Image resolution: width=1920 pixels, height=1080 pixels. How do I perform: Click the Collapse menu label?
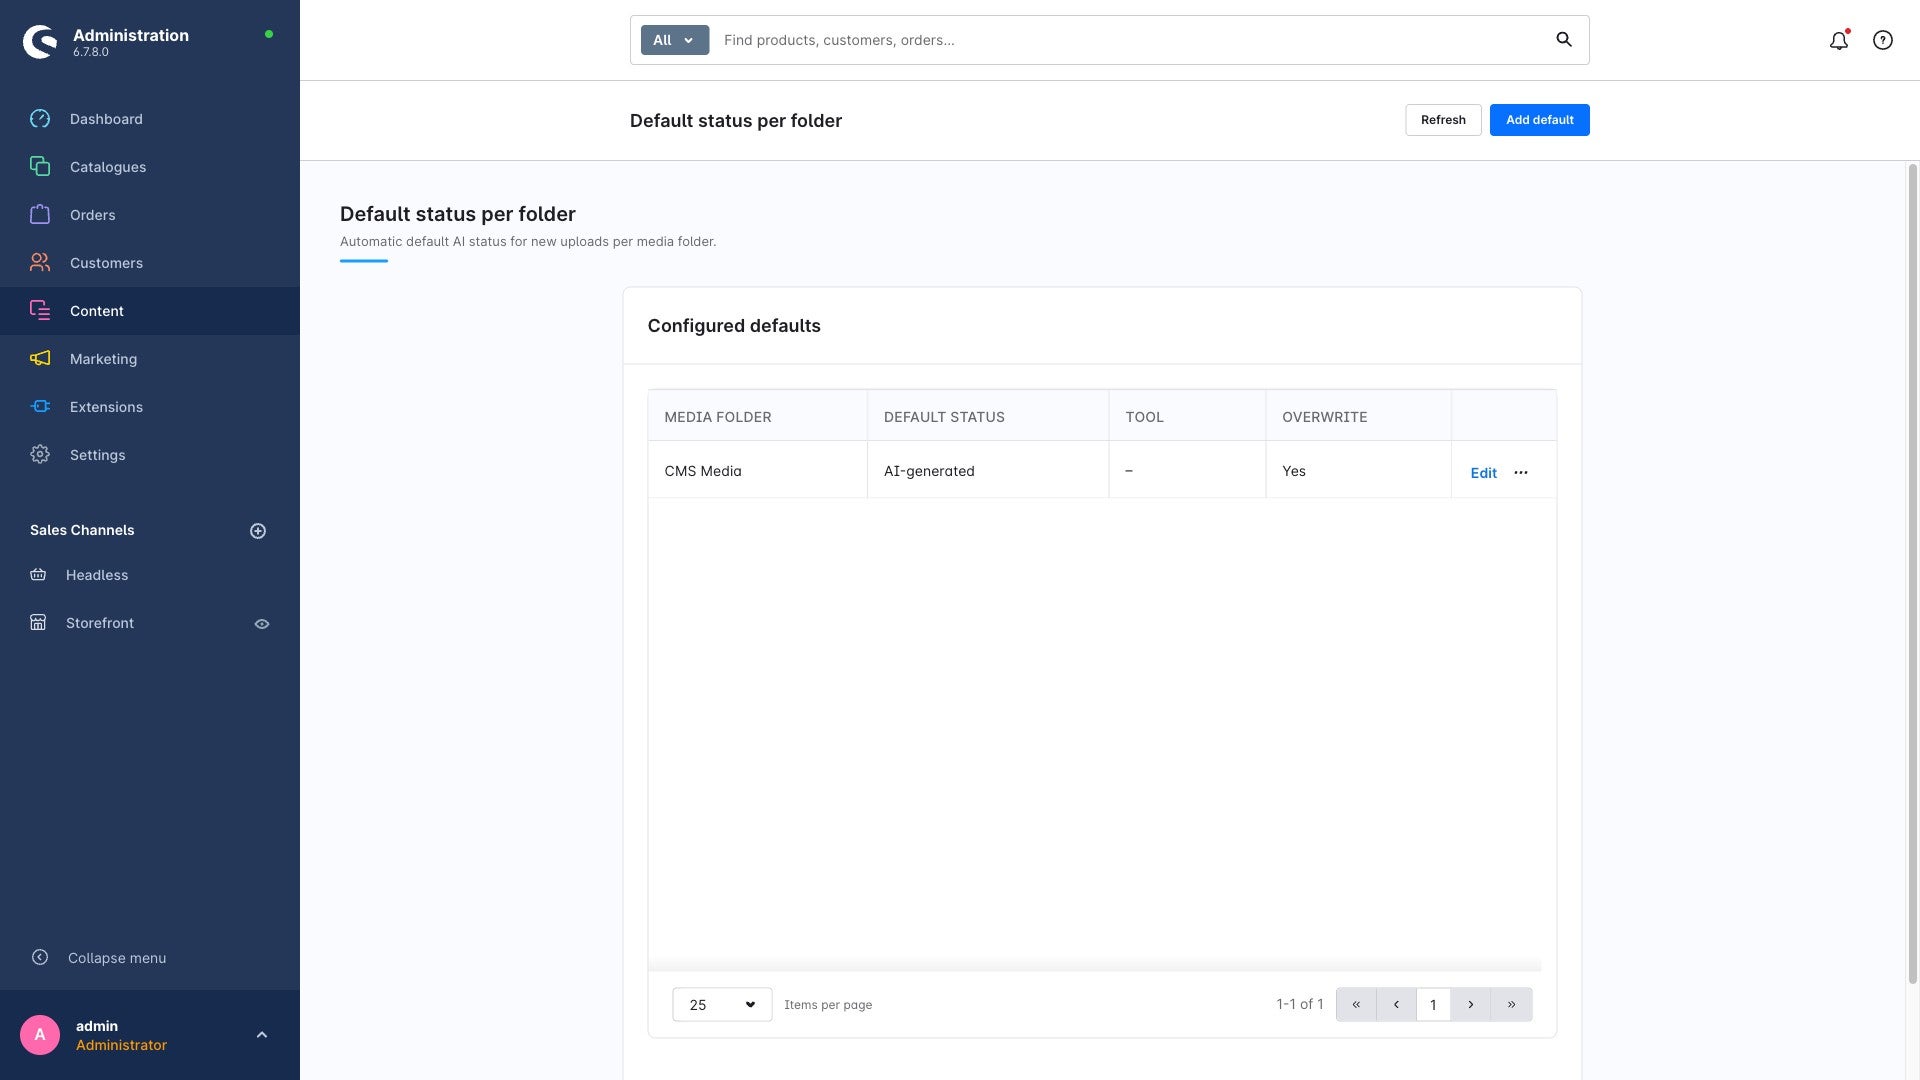[x=117, y=958]
